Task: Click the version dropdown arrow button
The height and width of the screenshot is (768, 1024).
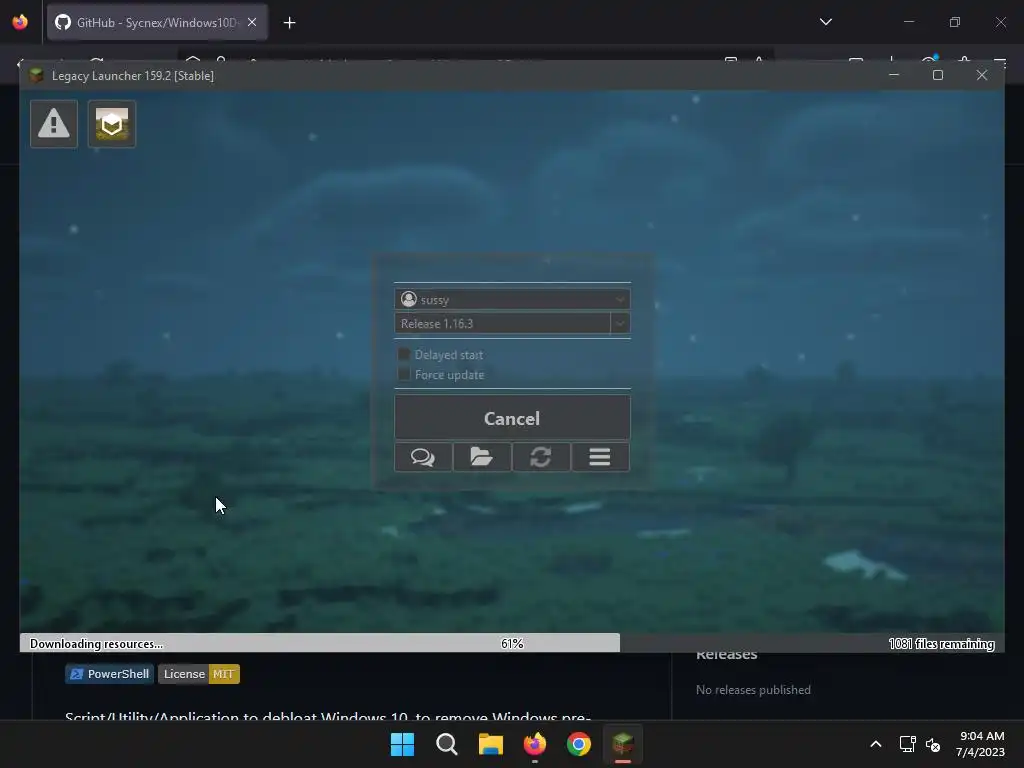Action: pyautogui.click(x=620, y=323)
